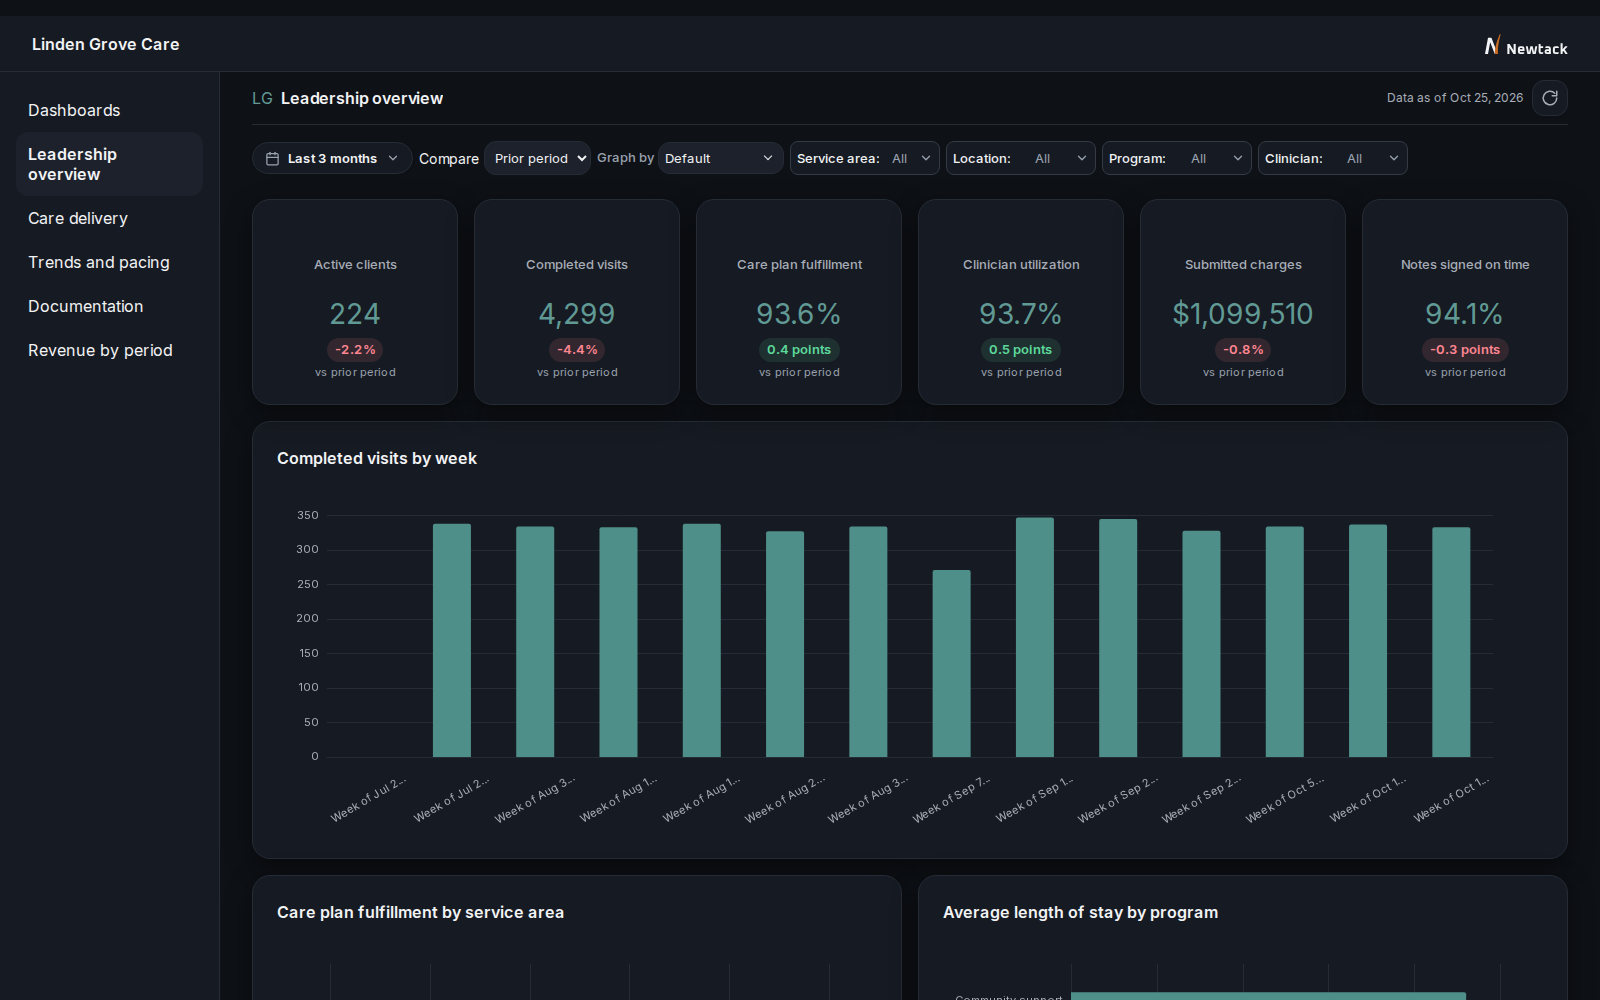This screenshot has width=1600, height=1000.
Task: Click the 350 y-axis label
Action: point(308,515)
